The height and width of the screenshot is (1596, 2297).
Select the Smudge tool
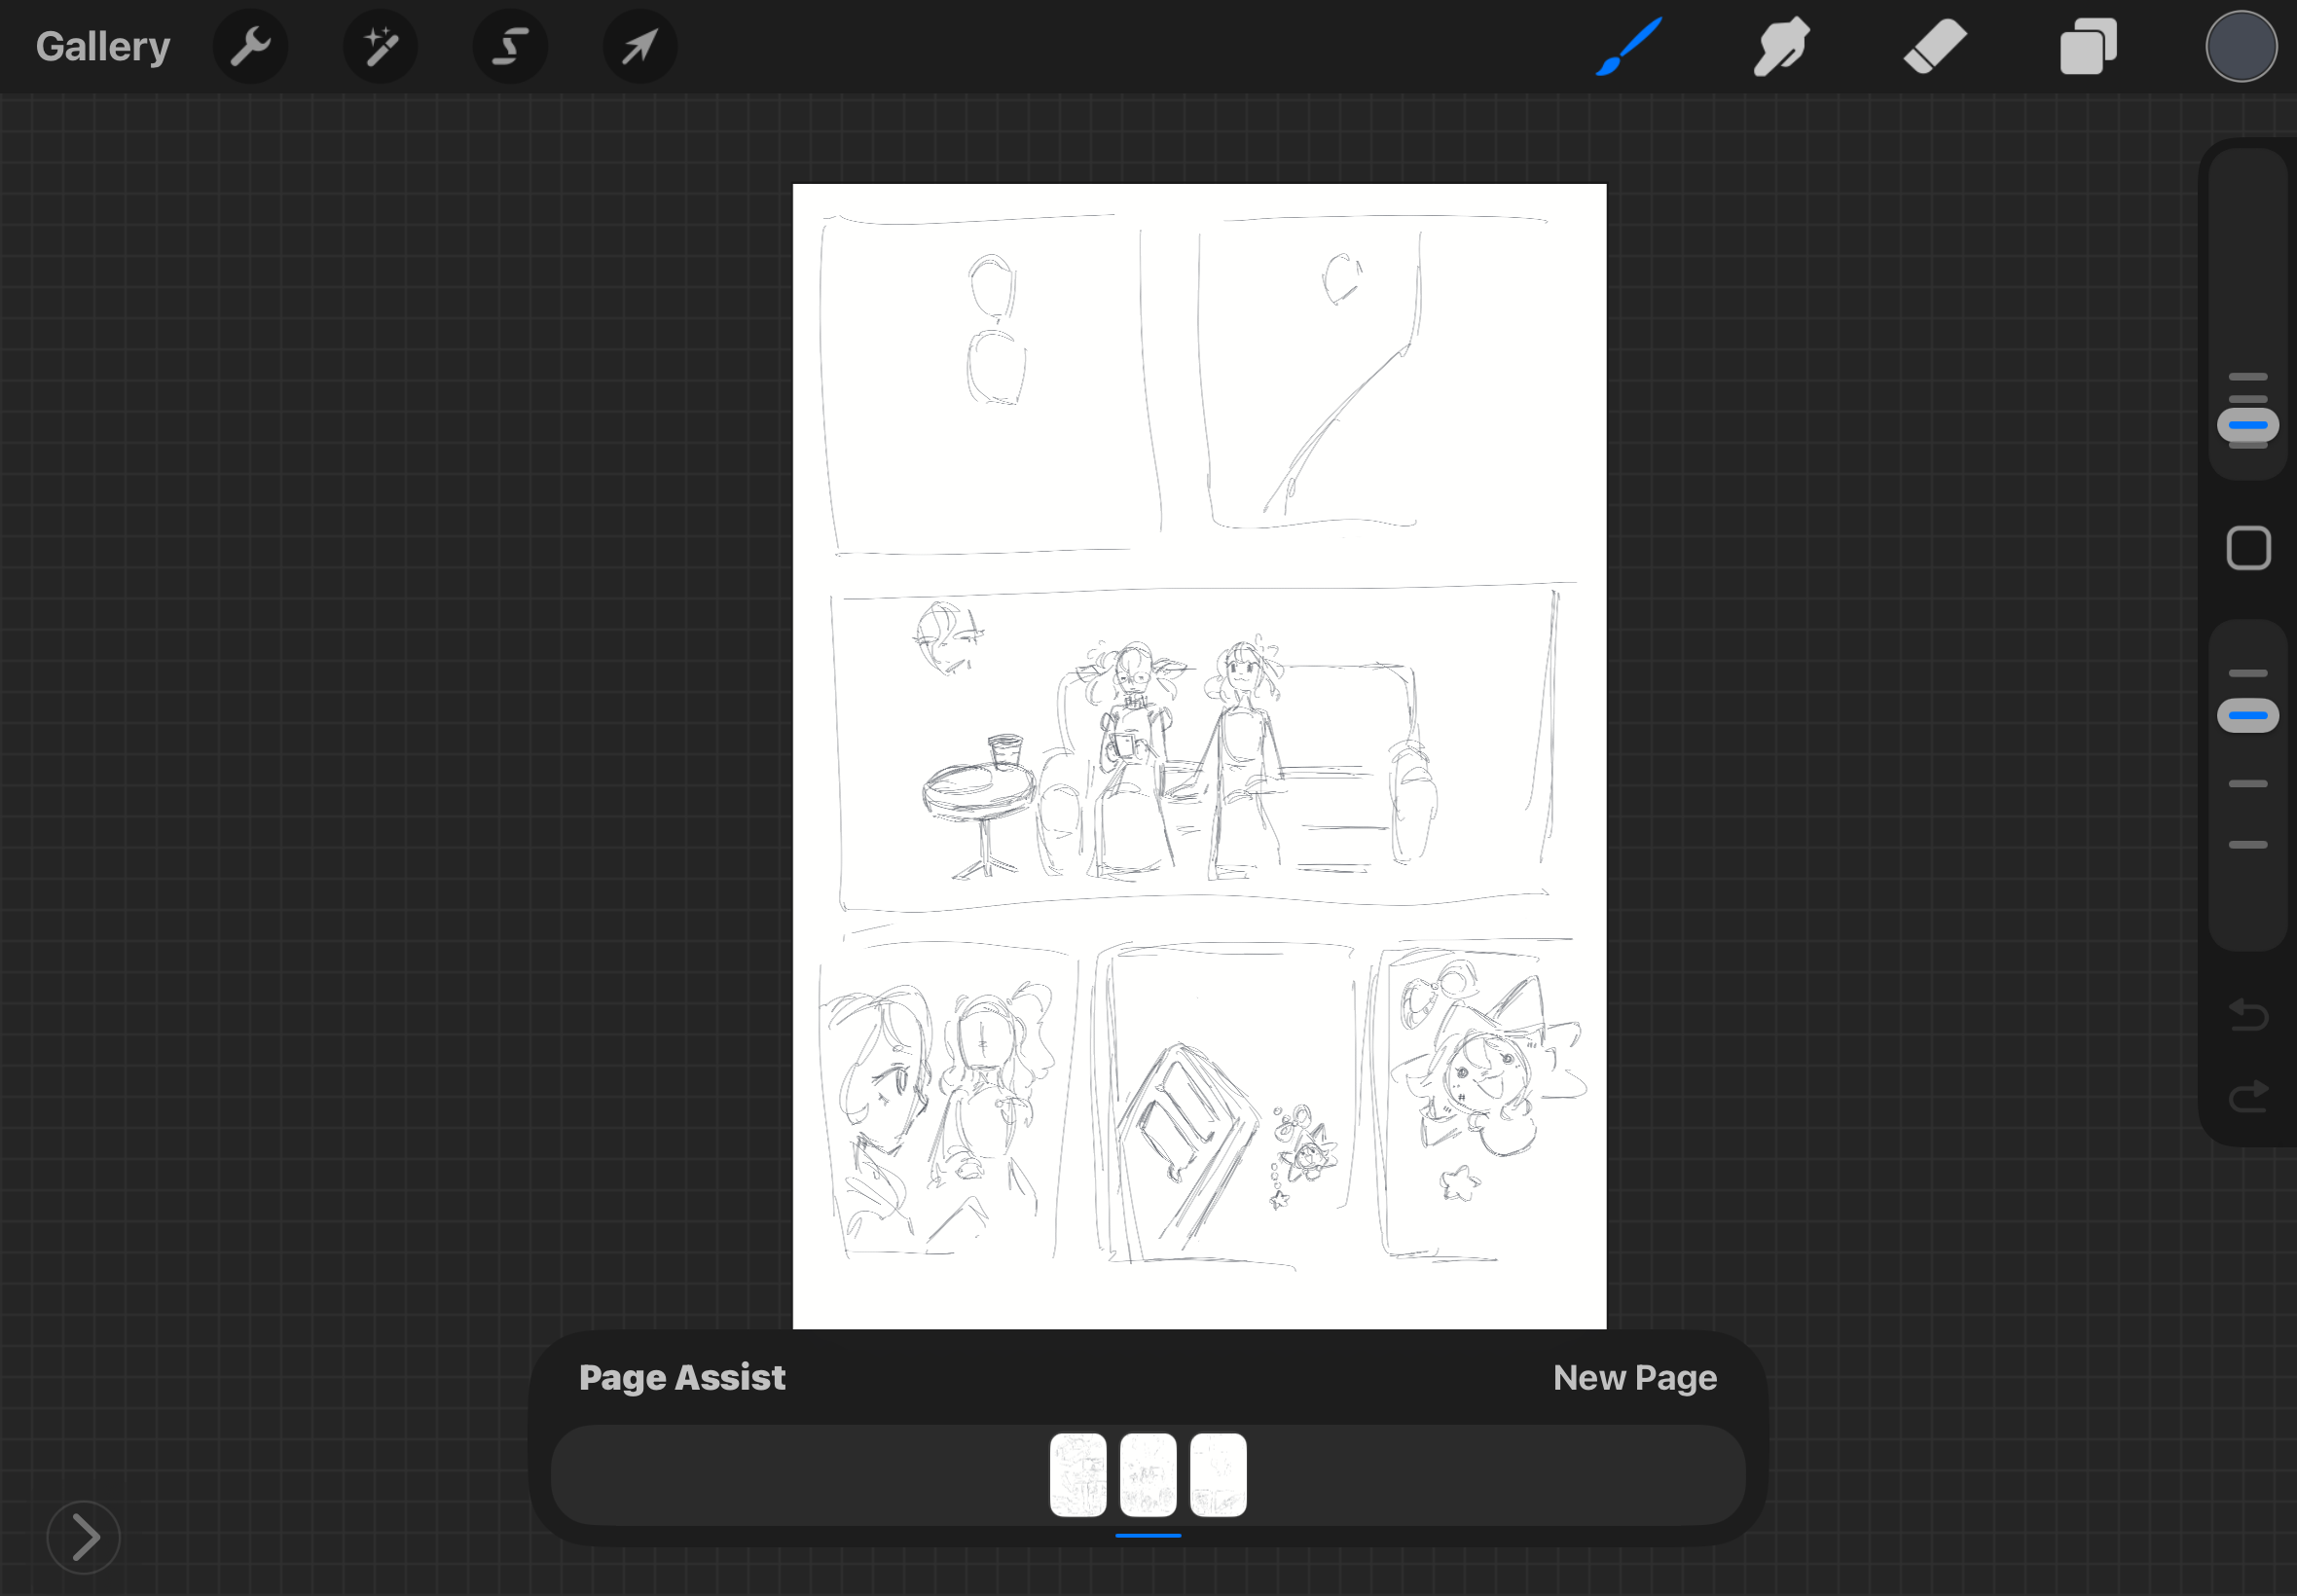tap(1781, 47)
